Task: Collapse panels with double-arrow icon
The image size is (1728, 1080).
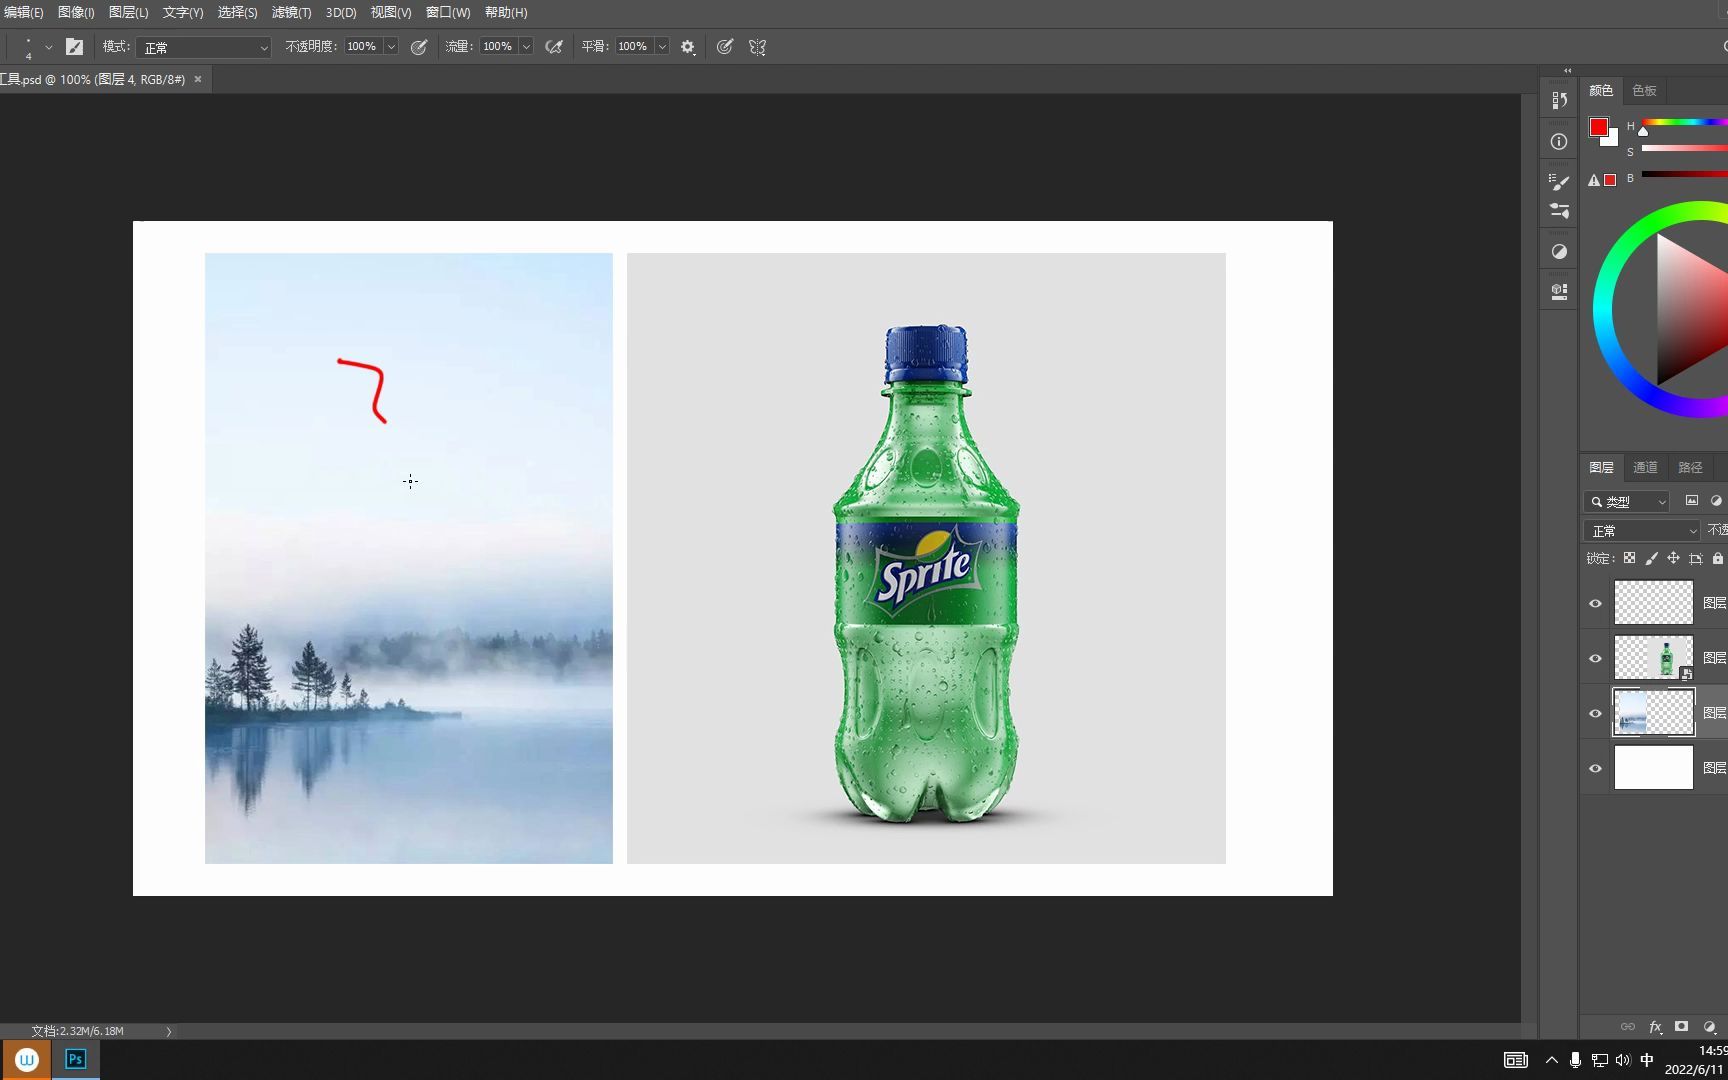Action: click(x=1567, y=71)
